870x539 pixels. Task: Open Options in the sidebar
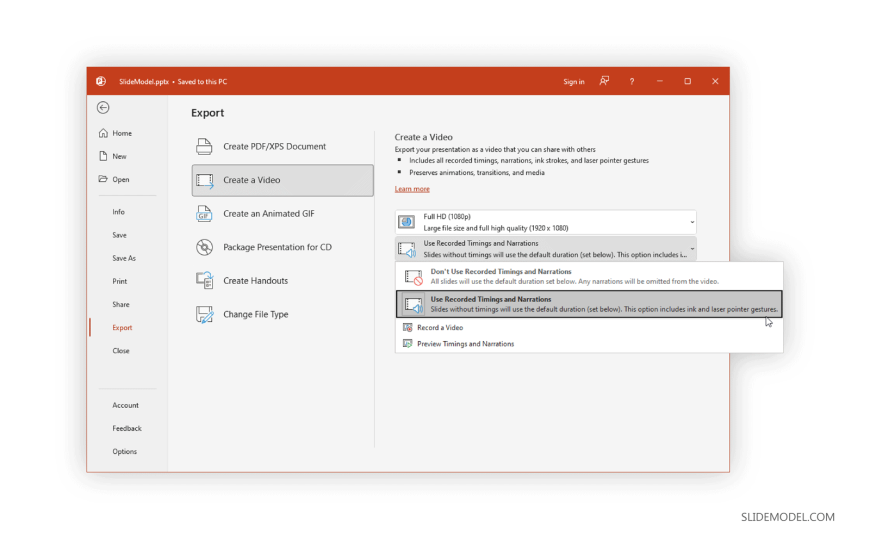[x=124, y=452]
